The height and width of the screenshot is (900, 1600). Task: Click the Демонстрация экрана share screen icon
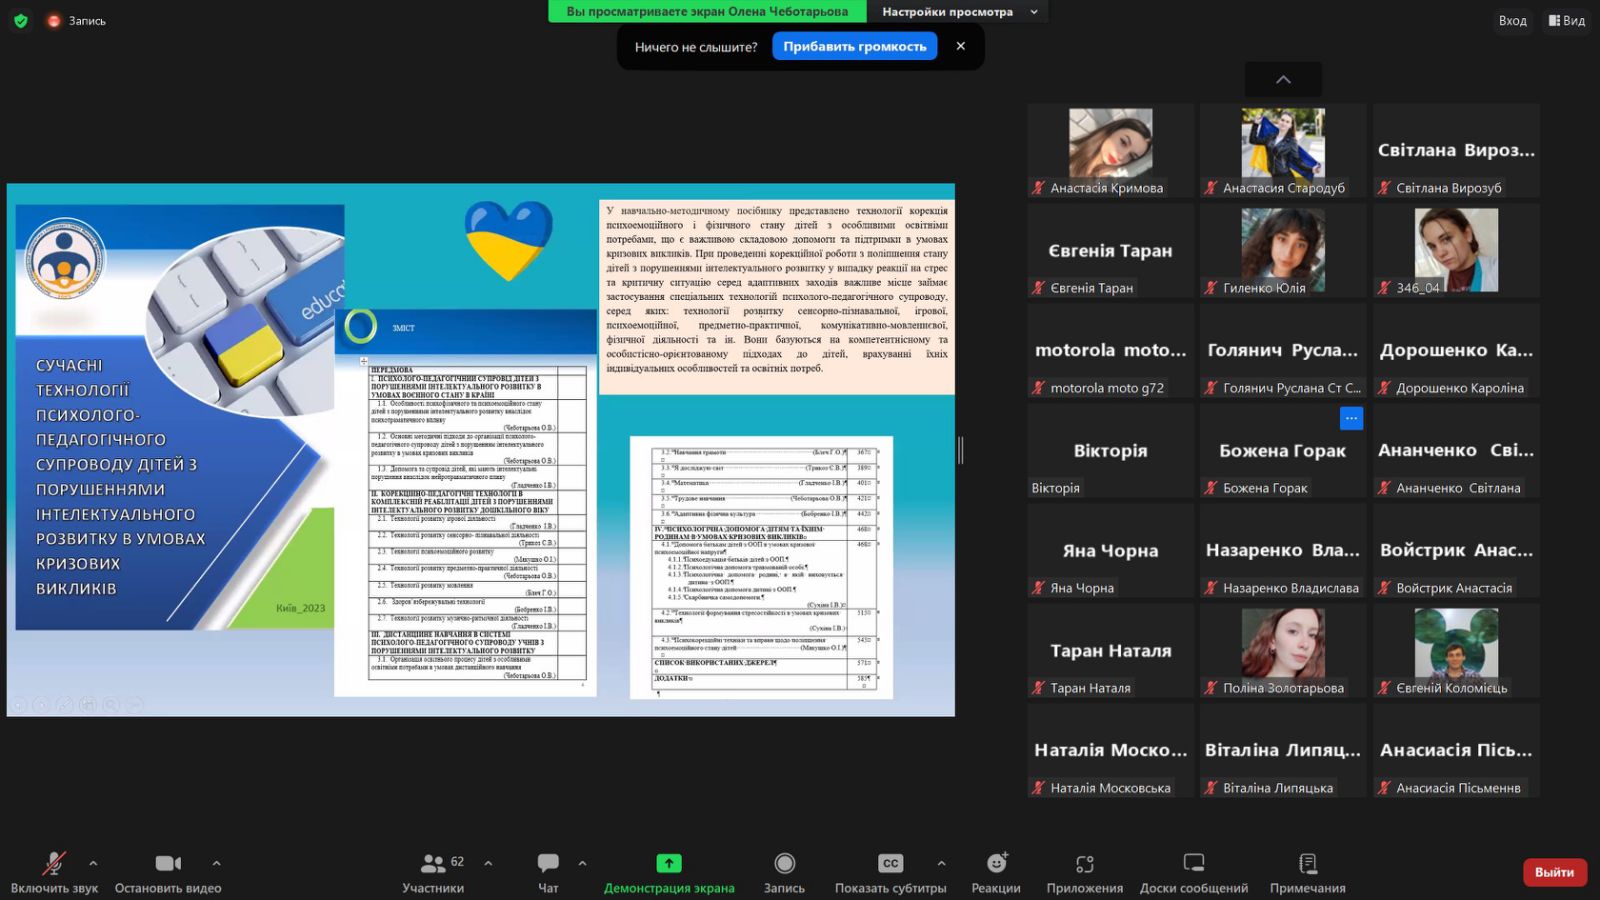click(668, 864)
